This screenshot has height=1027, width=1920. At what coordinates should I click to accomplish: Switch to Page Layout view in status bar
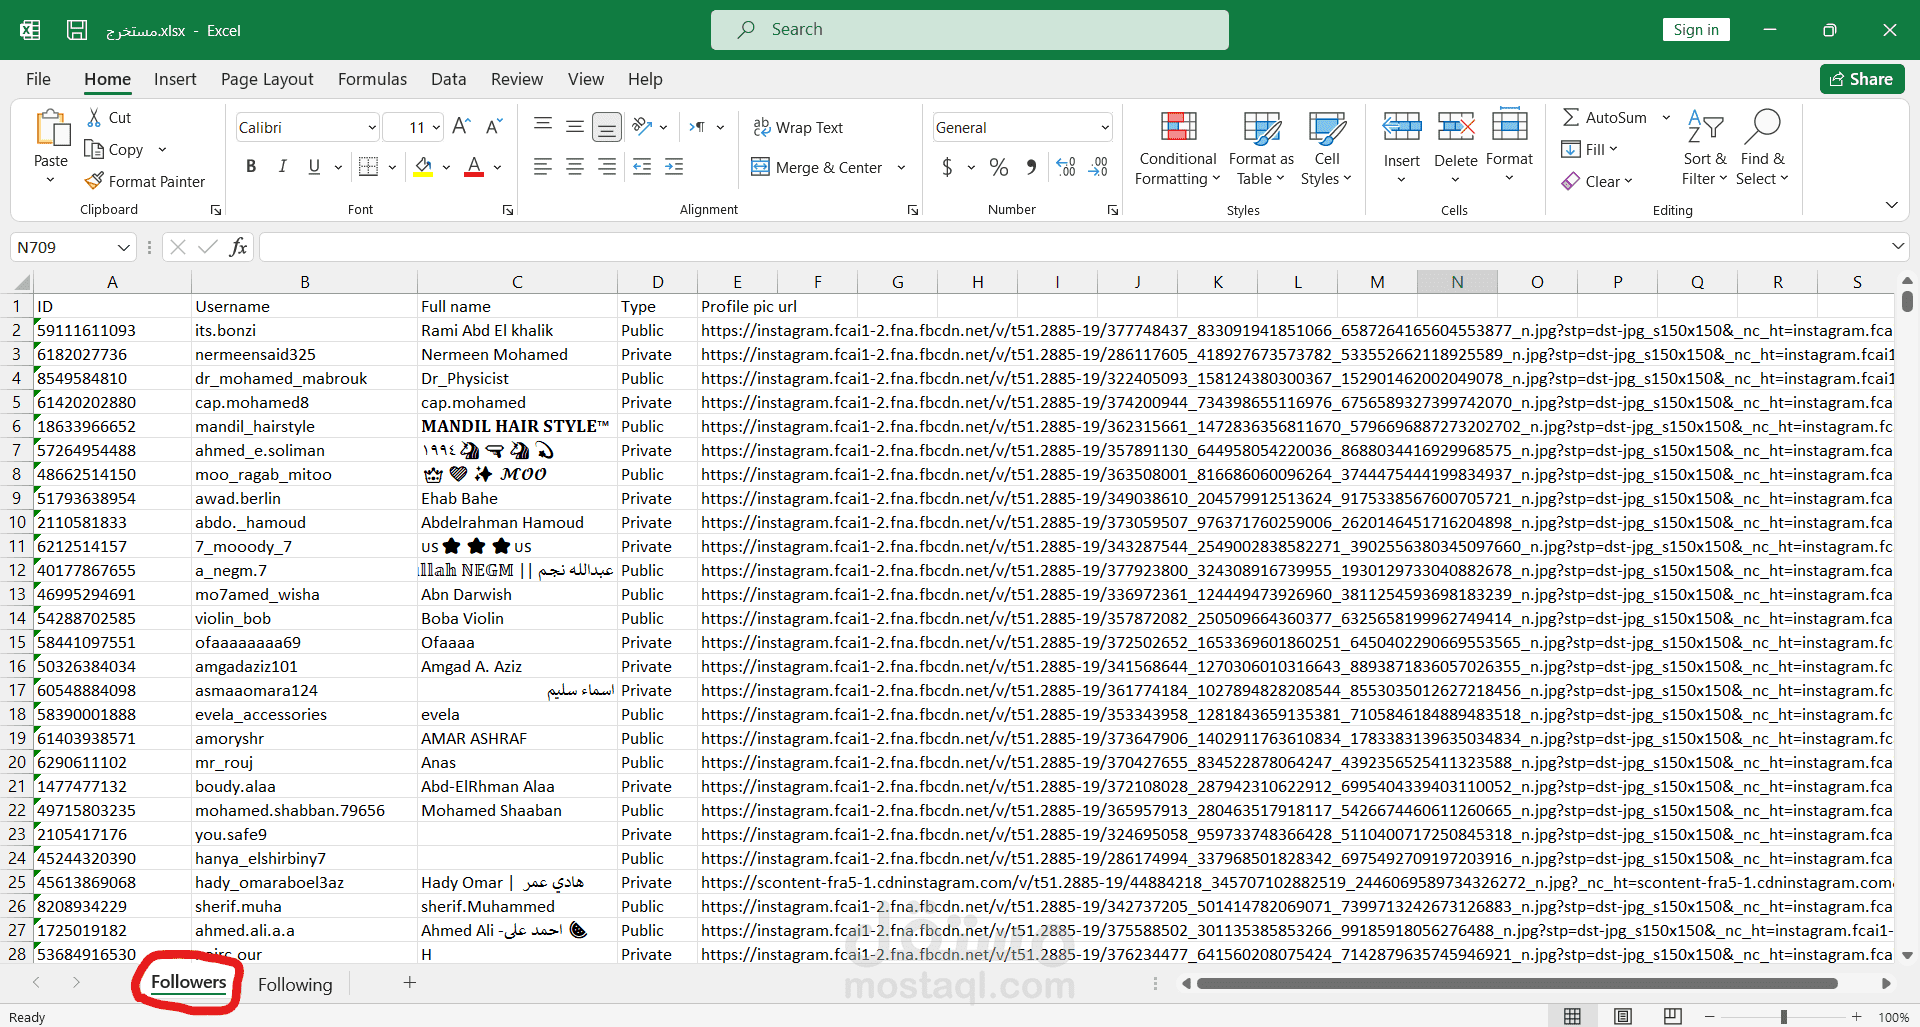point(1622,1016)
